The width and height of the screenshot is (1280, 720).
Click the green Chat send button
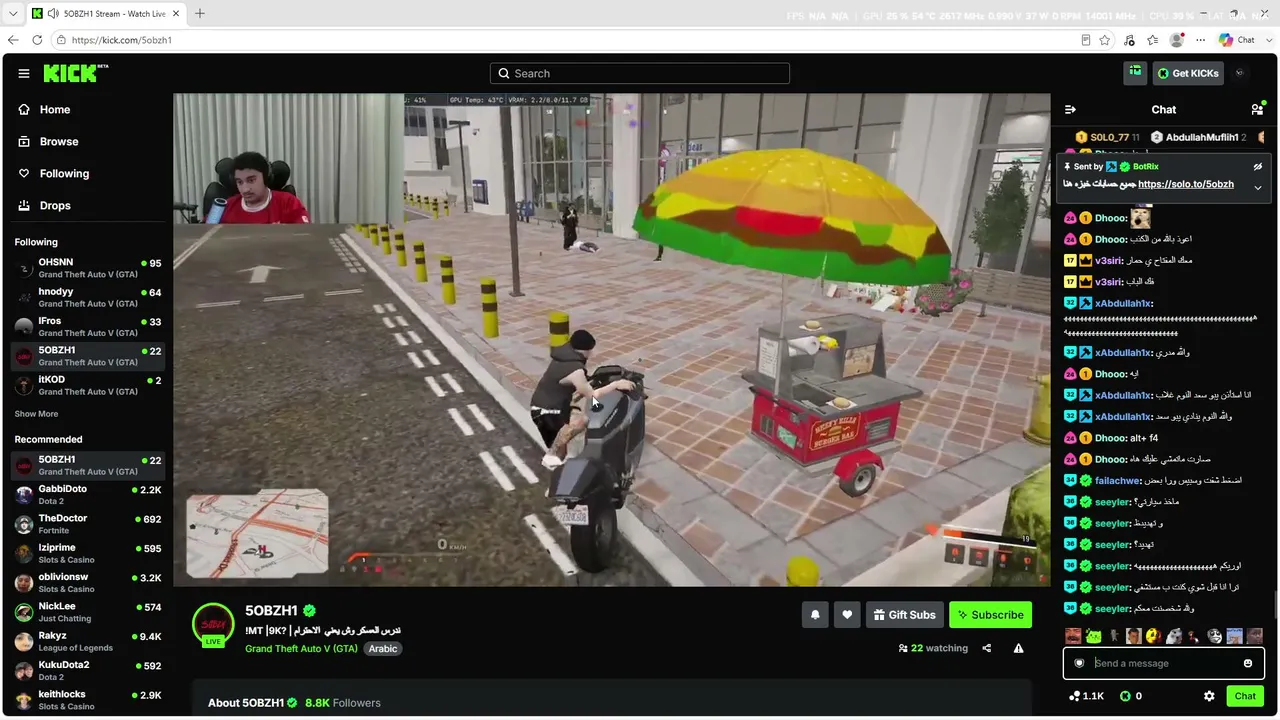tap(1245, 696)
